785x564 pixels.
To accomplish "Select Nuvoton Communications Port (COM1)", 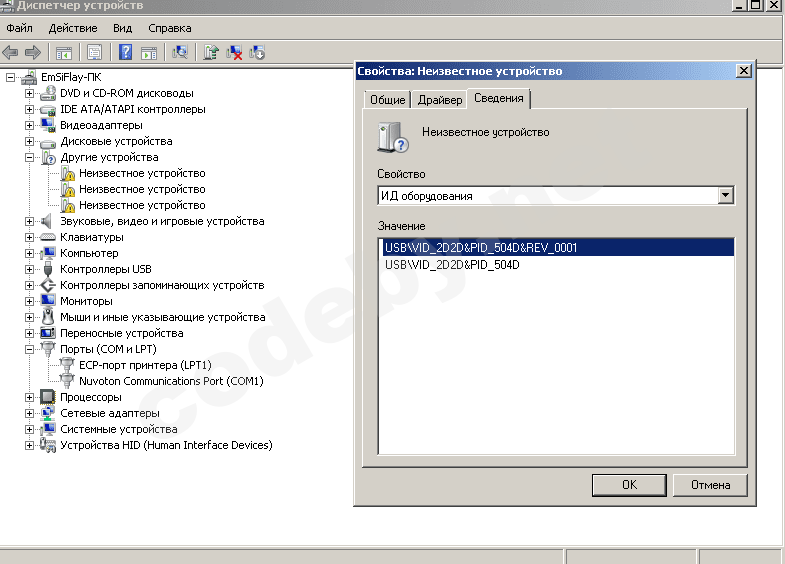I will (171, 381).
